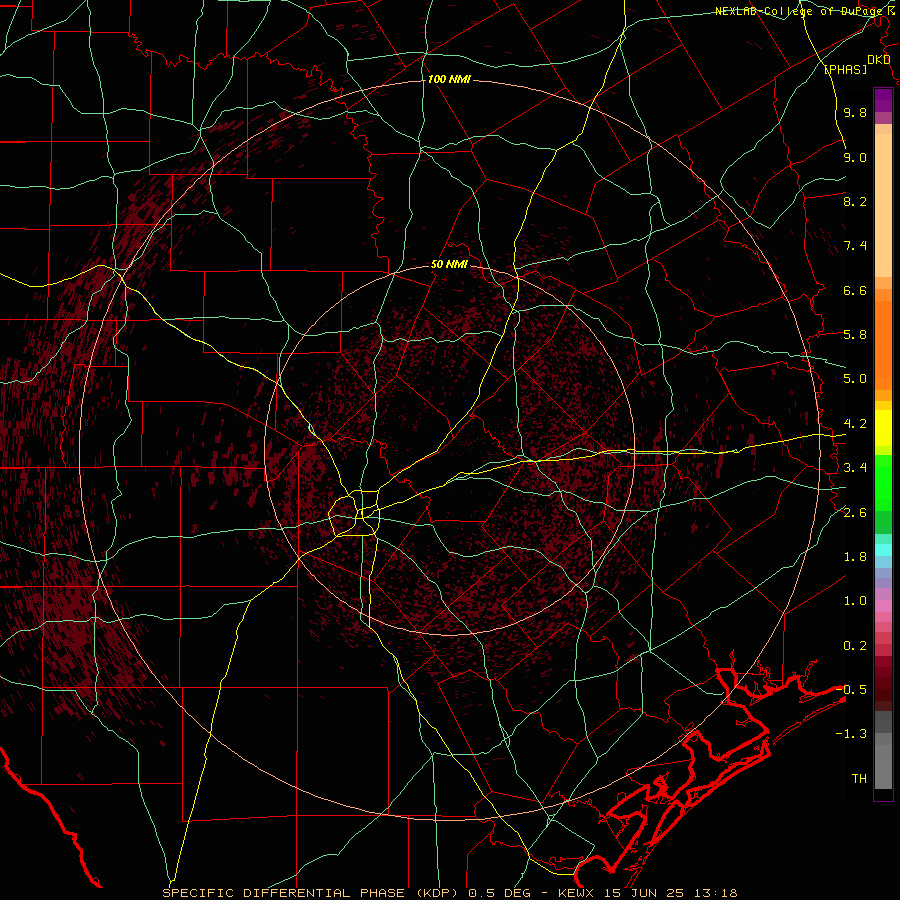This screenshot has height=900, width=900.
Task: Click the 8.2 scale label
Action: [x=855, y=201]
